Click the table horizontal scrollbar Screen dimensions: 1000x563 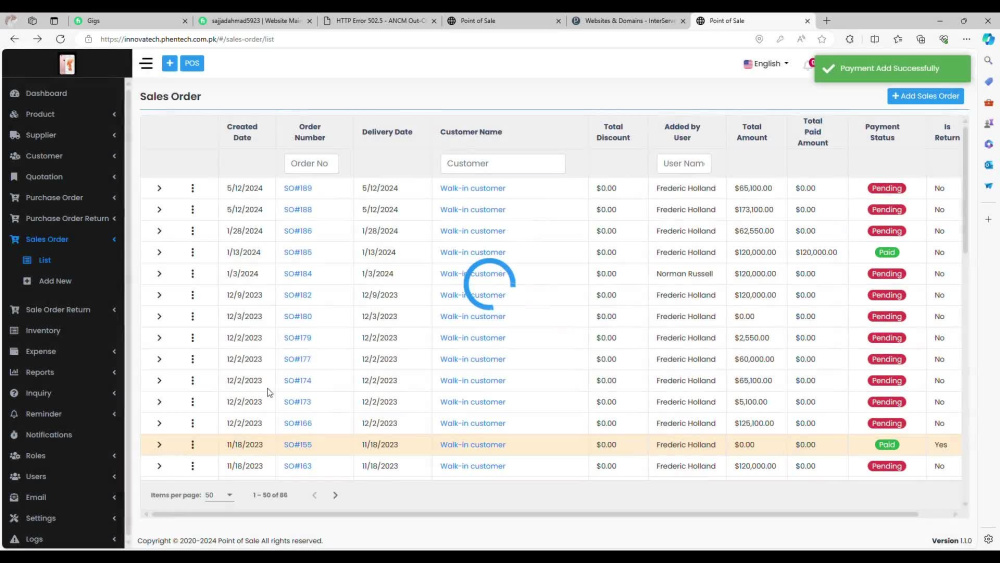[534, 514]
